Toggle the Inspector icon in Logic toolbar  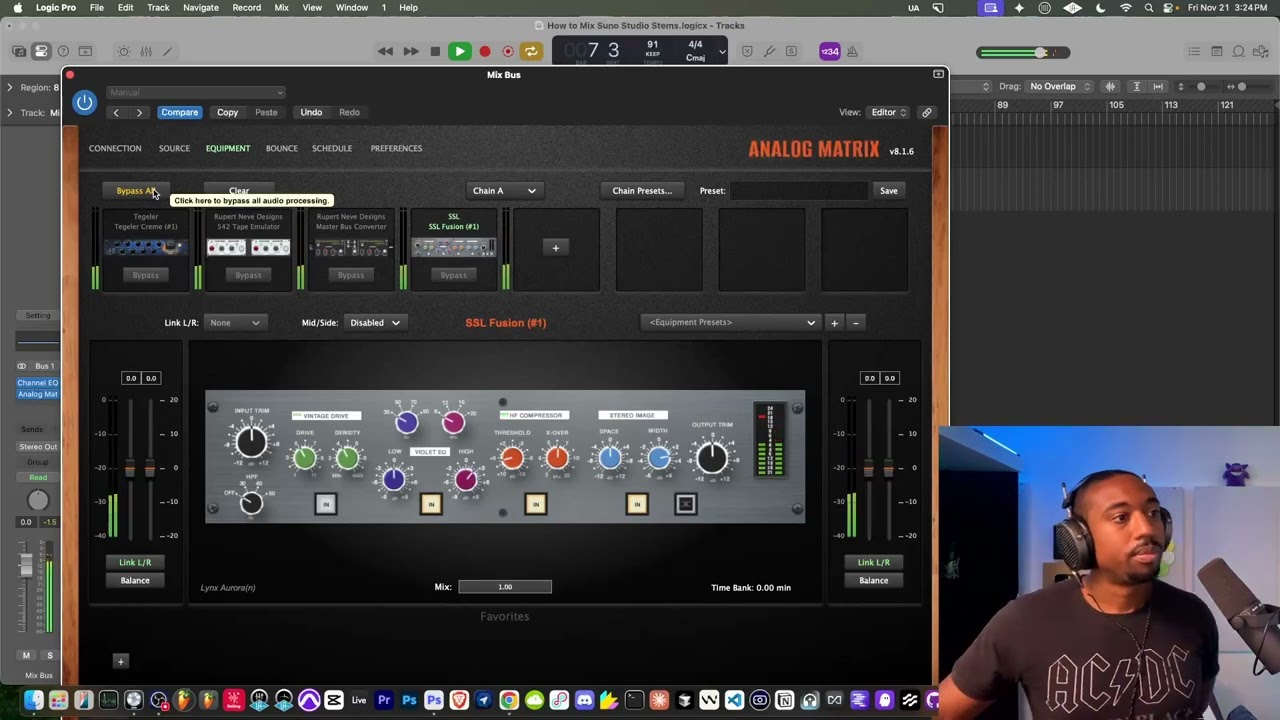(41, 51)
